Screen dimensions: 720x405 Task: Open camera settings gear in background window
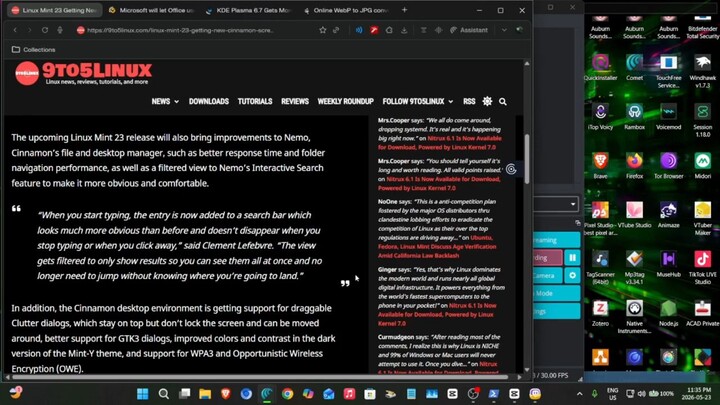point(572,276)
